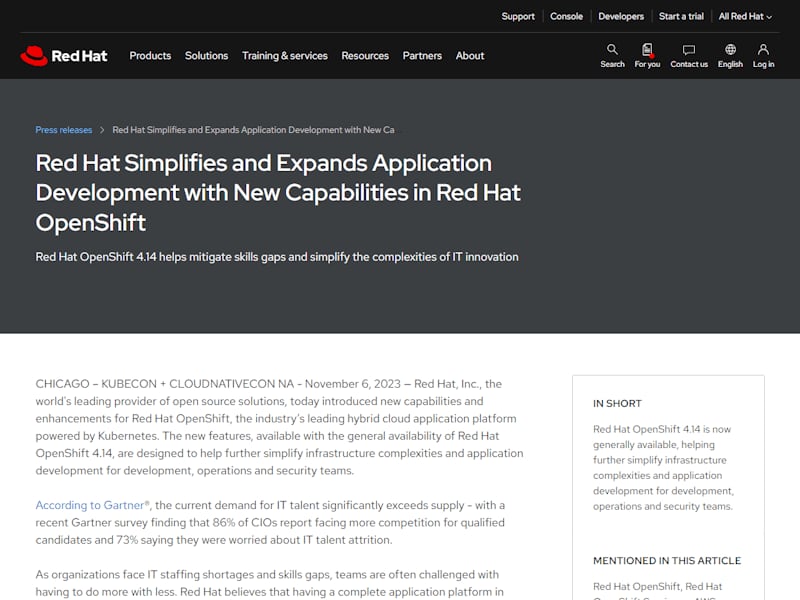800x600 pixels.
Task: Click the Log in user icon
Action: [763, 50]
